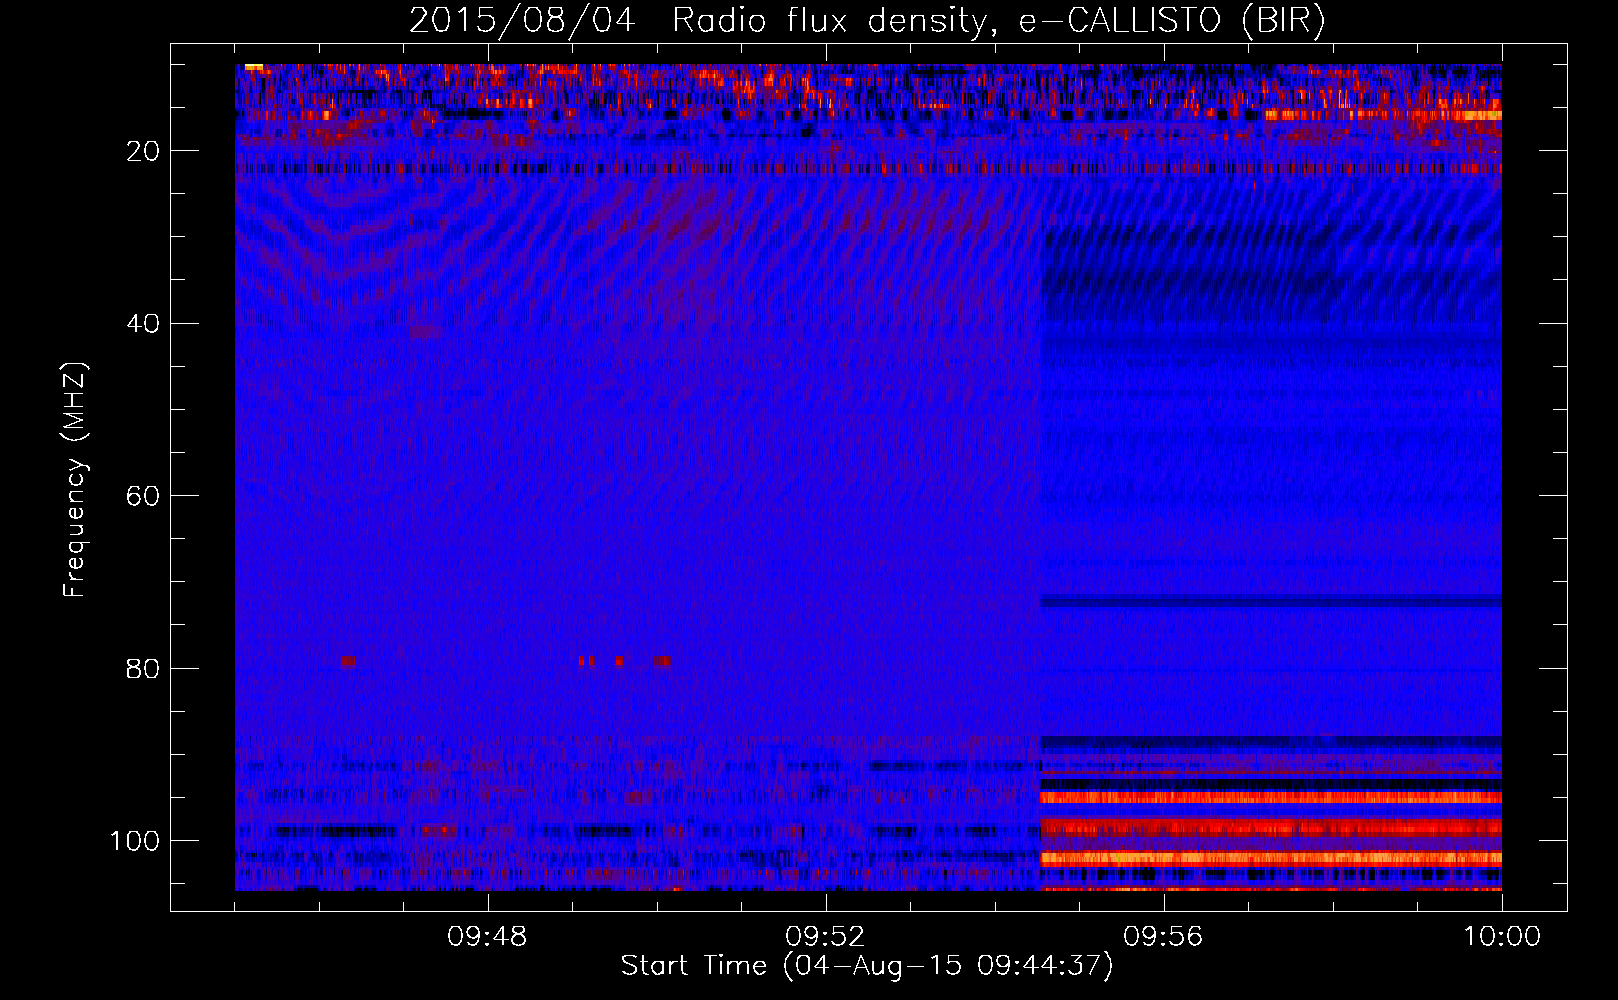Click the "Frequency (MHZ)" axis label
Viewport: 1618px width, 1000px height.
click(x=75, y=480)
